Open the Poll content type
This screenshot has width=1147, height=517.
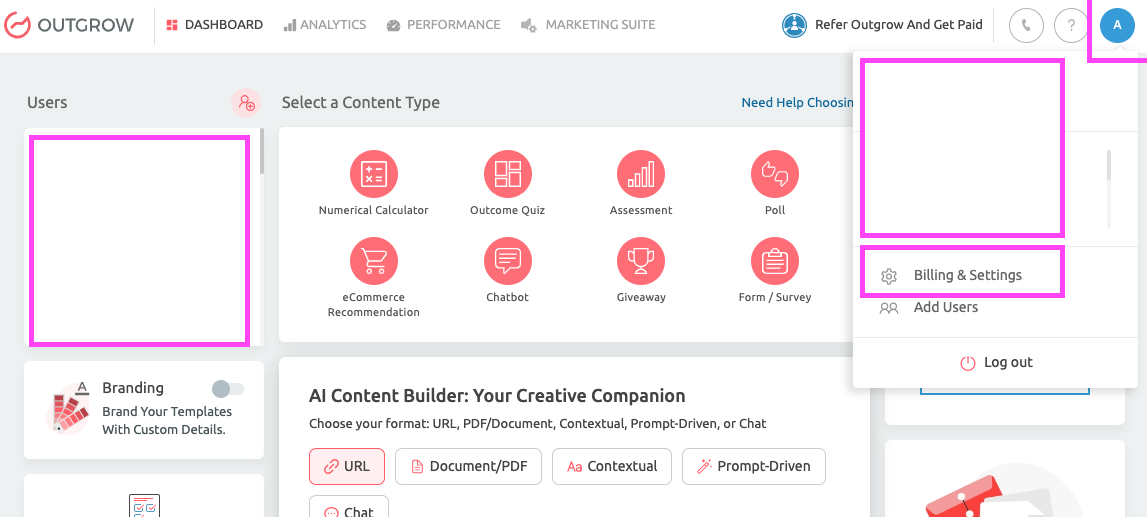775,174
